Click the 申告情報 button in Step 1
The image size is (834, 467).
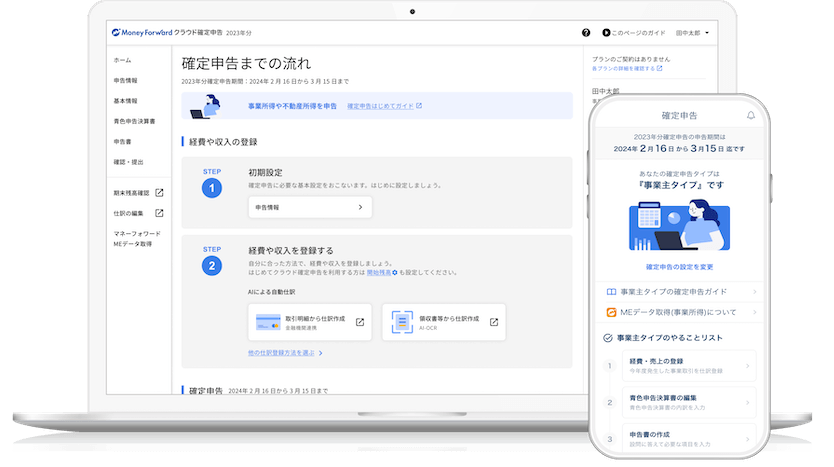coord(310,207)
